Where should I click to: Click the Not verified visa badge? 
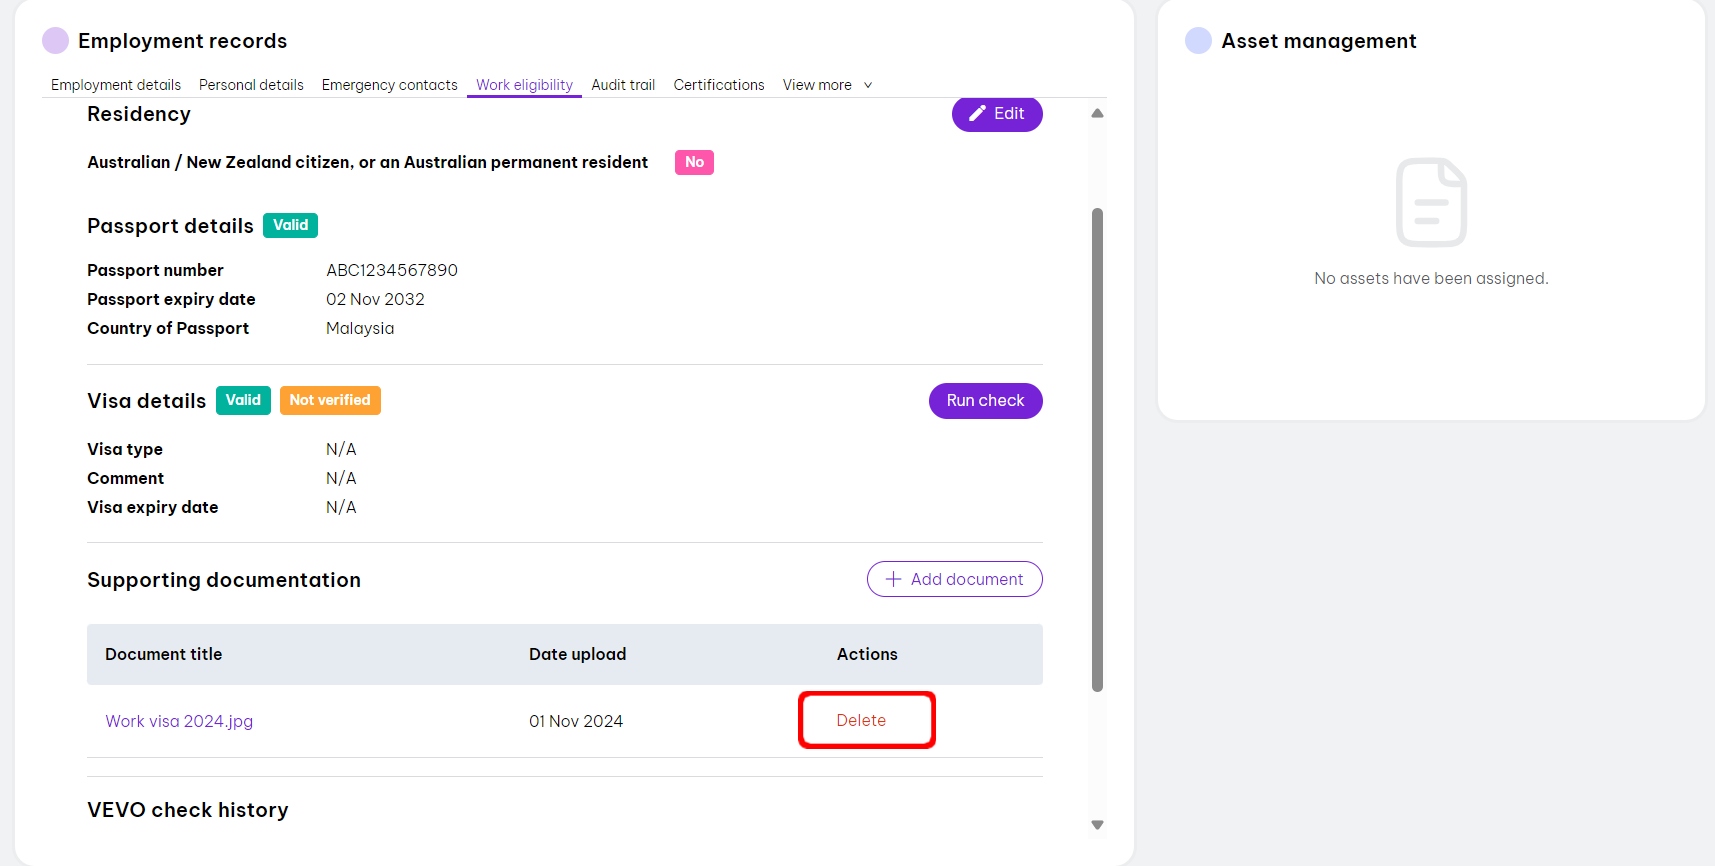pyautogui.click(x=330, y=400)
